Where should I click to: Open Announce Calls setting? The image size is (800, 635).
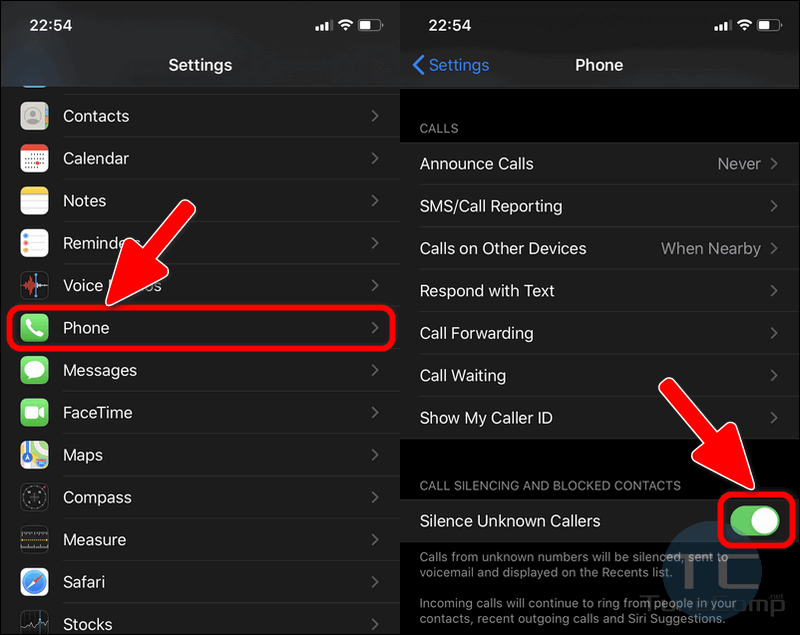pos(599,163)
